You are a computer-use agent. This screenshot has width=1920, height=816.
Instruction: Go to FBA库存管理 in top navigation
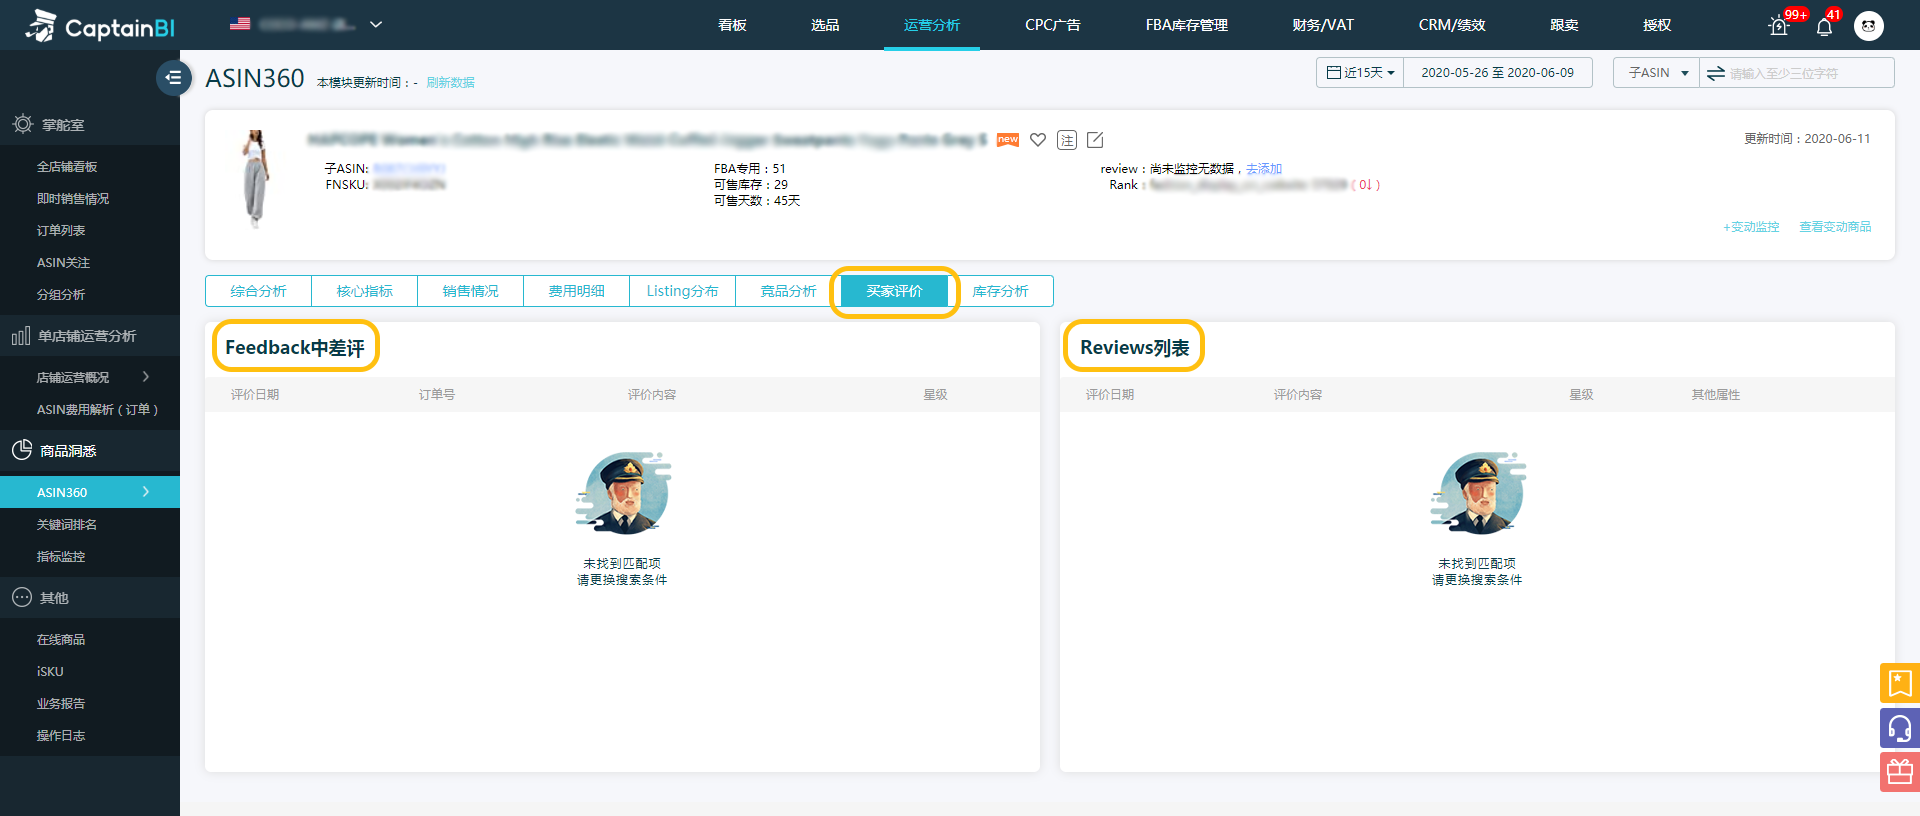(1186, 25)
